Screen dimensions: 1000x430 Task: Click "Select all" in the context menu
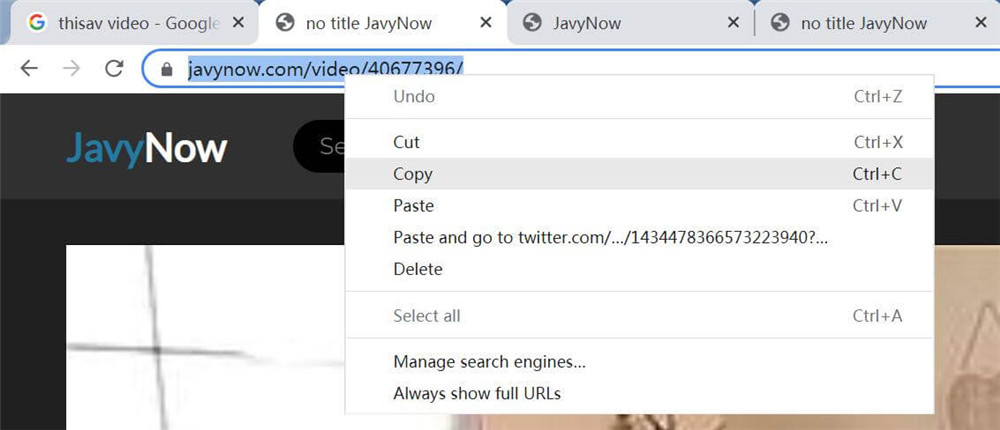(426, 316)
